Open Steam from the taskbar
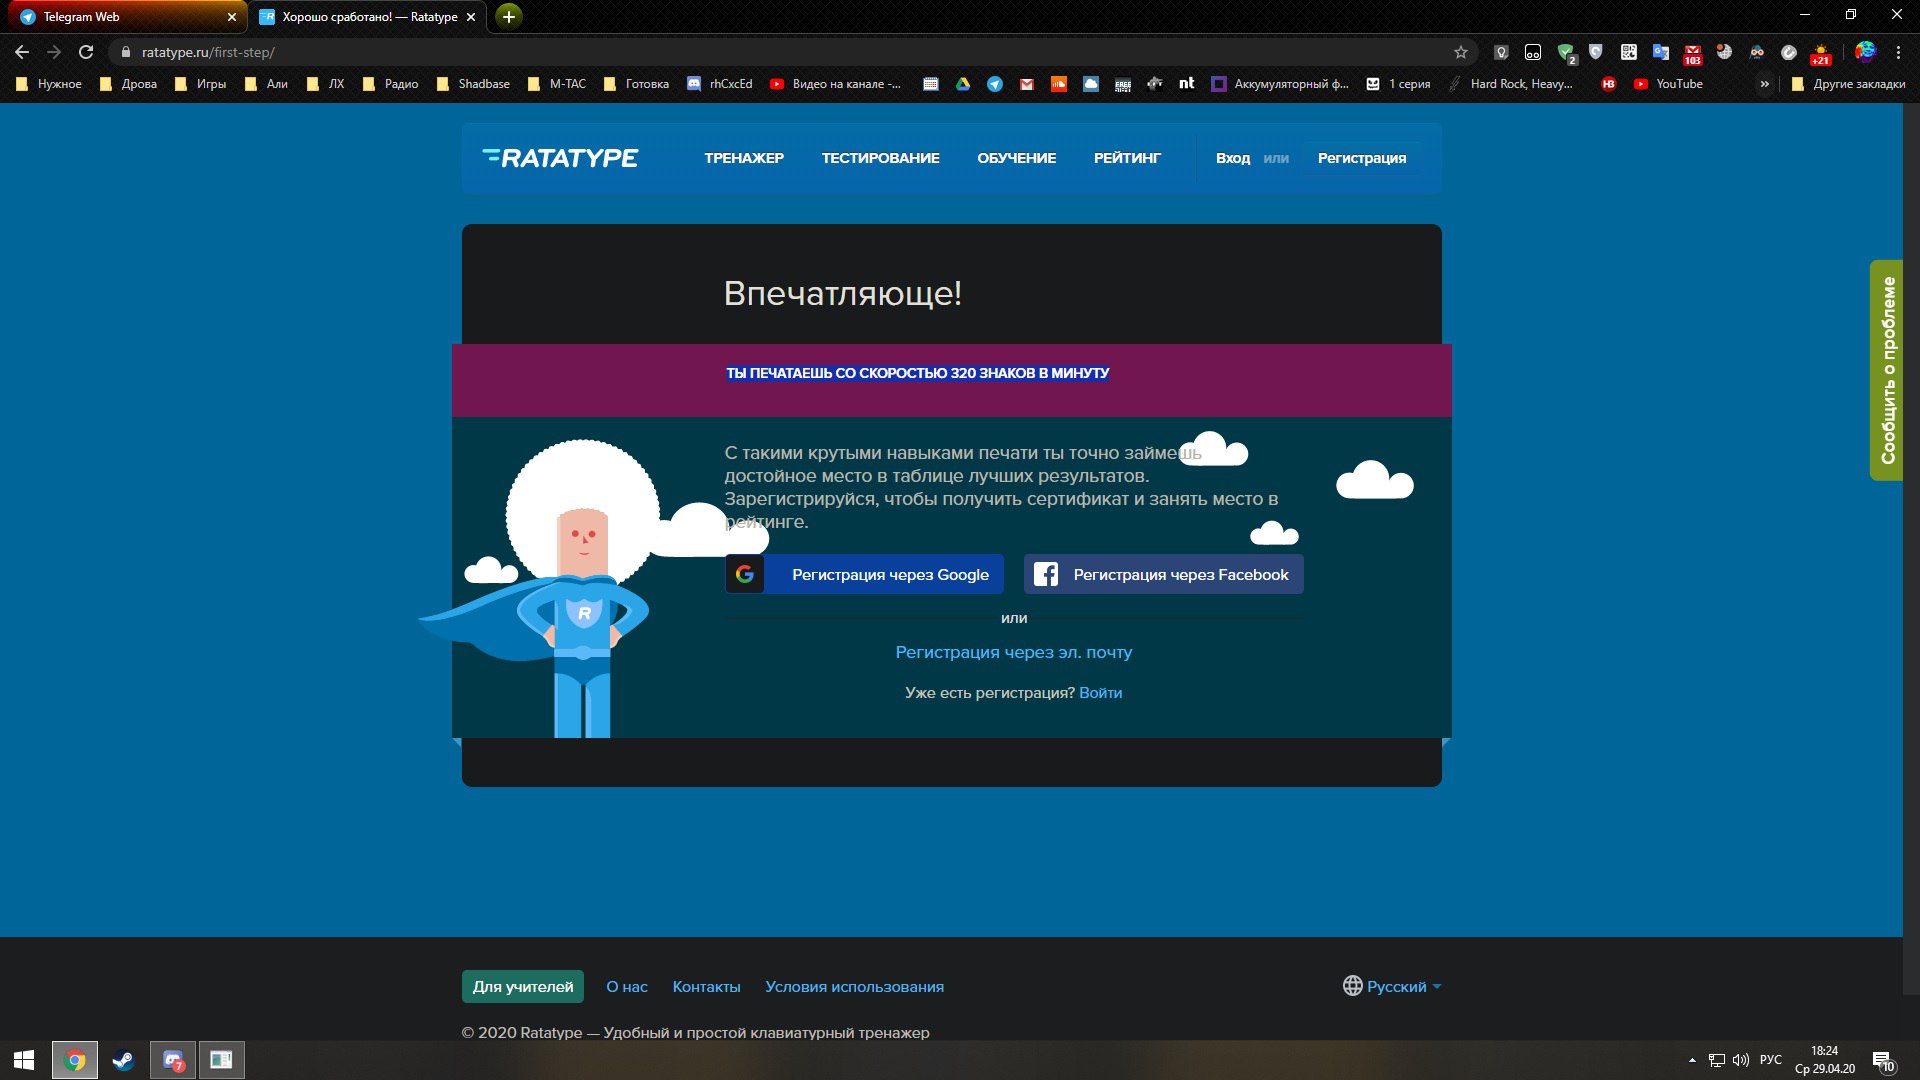1920x1080 pixels. [123, 1060]
